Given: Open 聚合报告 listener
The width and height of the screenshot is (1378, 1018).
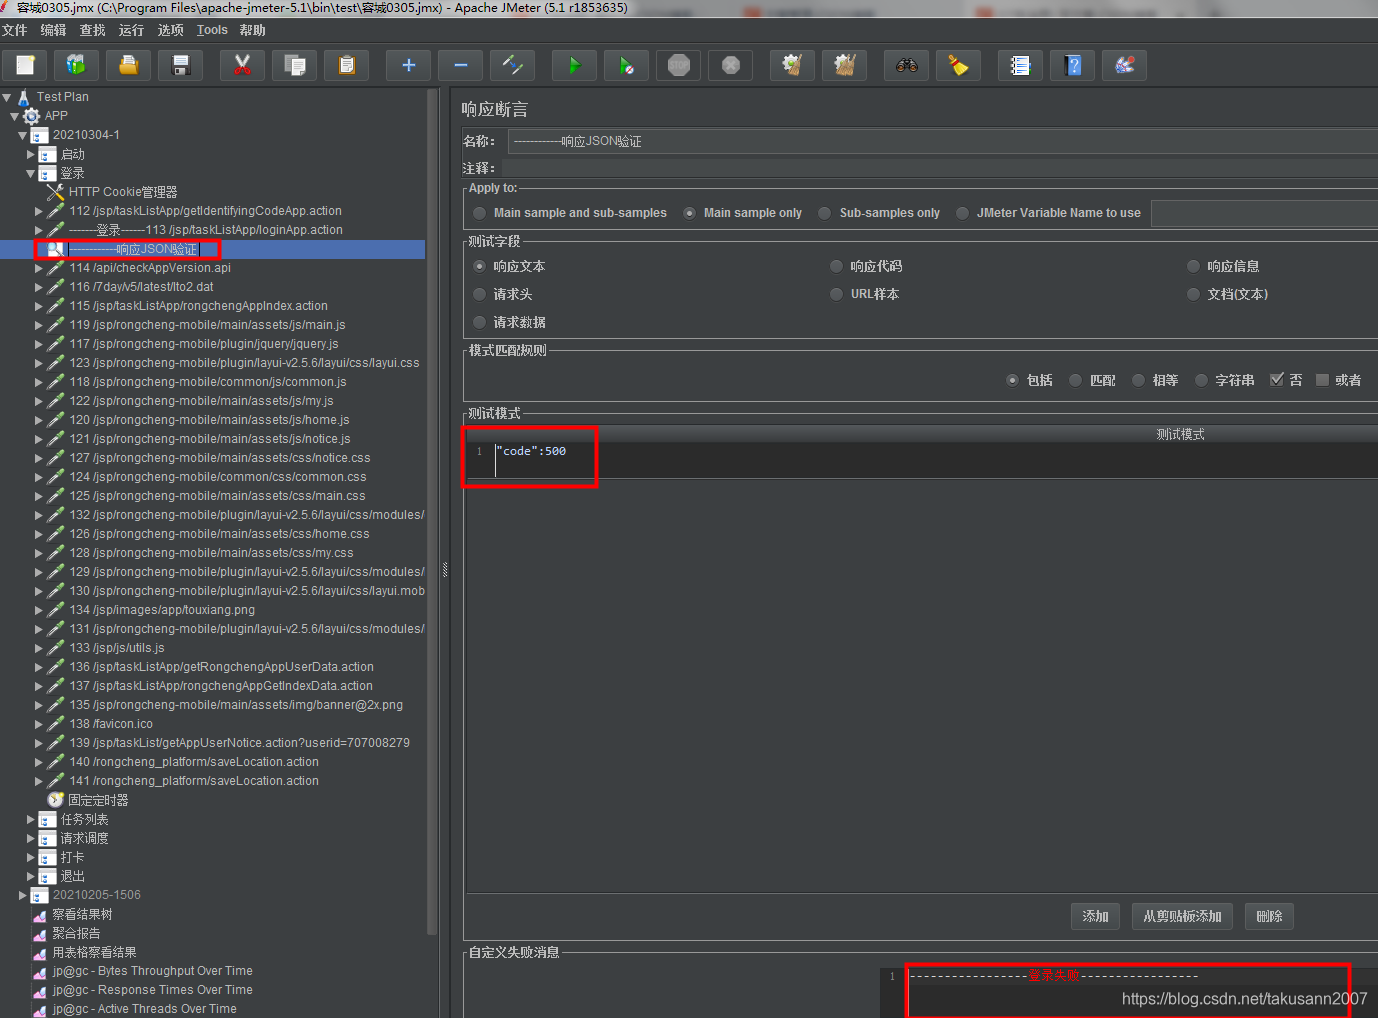Looking at the screenshot, I should [x=76, y=933].
